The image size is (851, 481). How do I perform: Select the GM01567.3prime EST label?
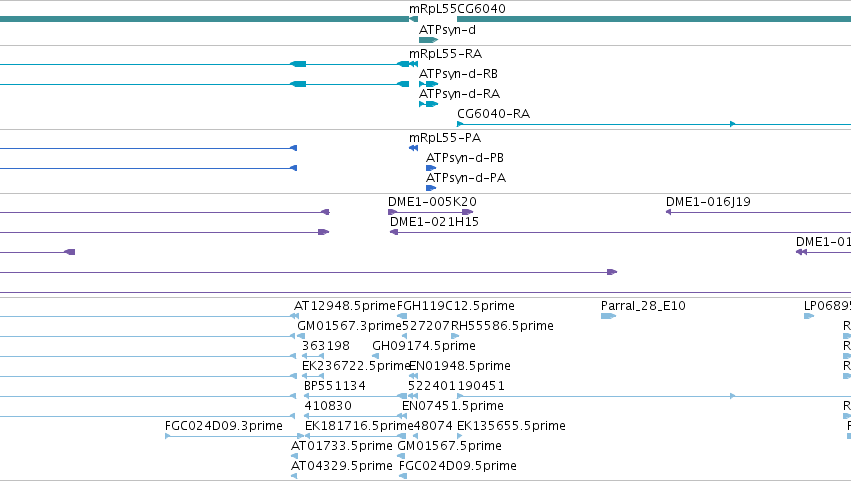click(x=350, y=326)
